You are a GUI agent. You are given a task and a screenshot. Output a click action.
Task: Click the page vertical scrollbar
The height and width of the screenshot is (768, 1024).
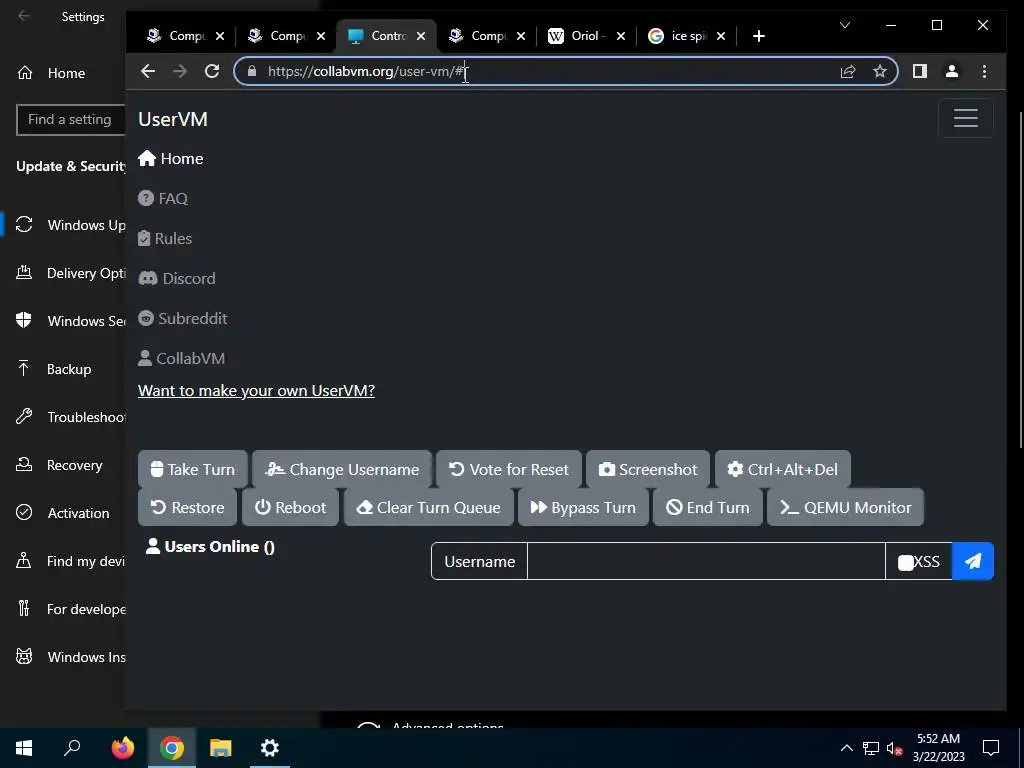click(1020, 281)
